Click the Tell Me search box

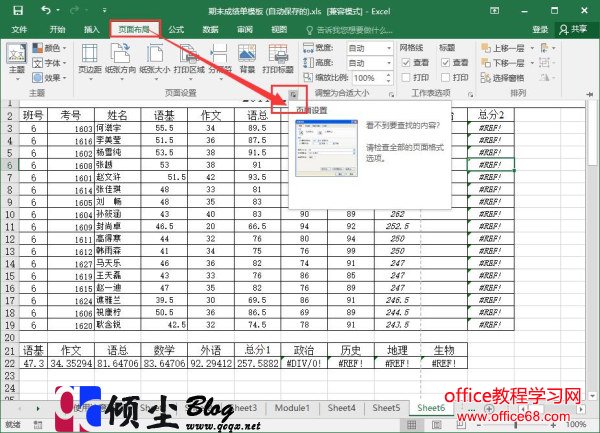pyautogui.click(x=349, y=30)
